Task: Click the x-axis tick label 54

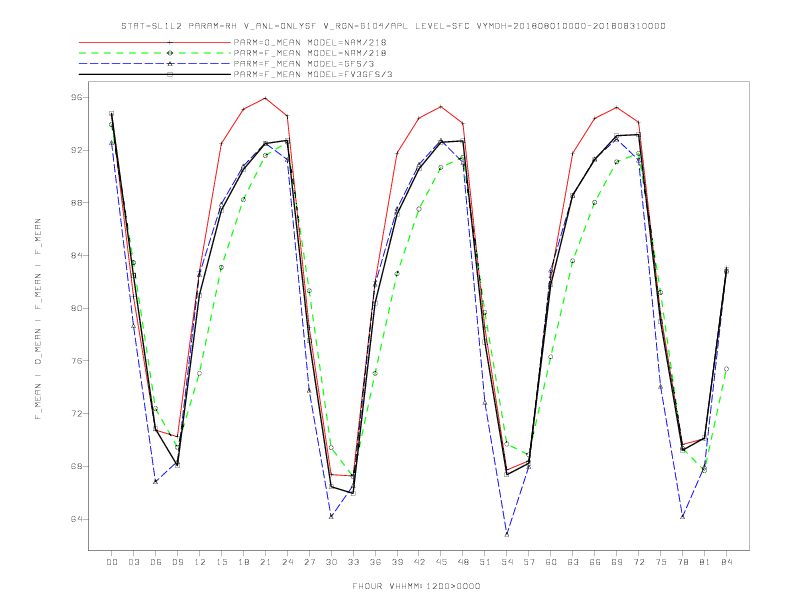Action: point(507,562)
